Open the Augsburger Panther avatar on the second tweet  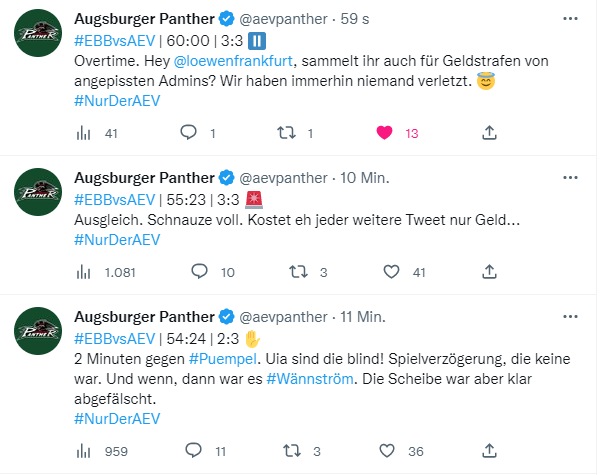[x=38, y=192]
